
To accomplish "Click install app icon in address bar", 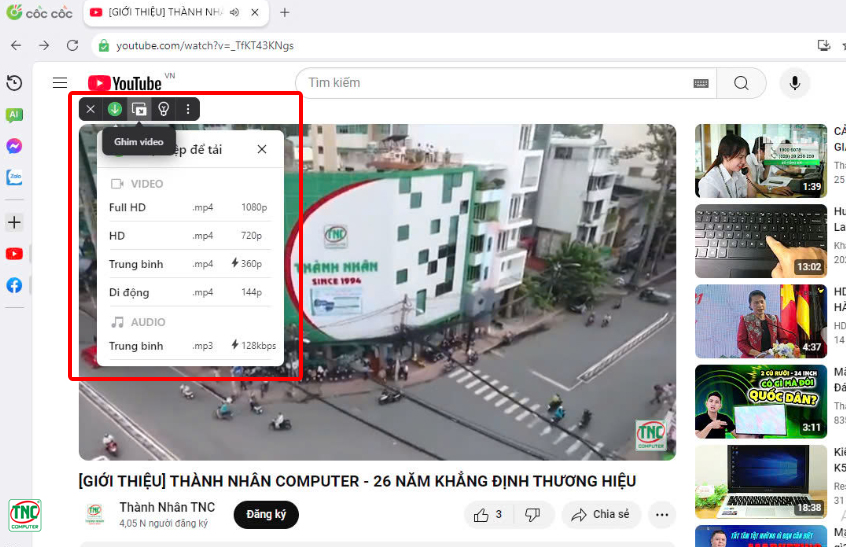I will pos(823,46).
